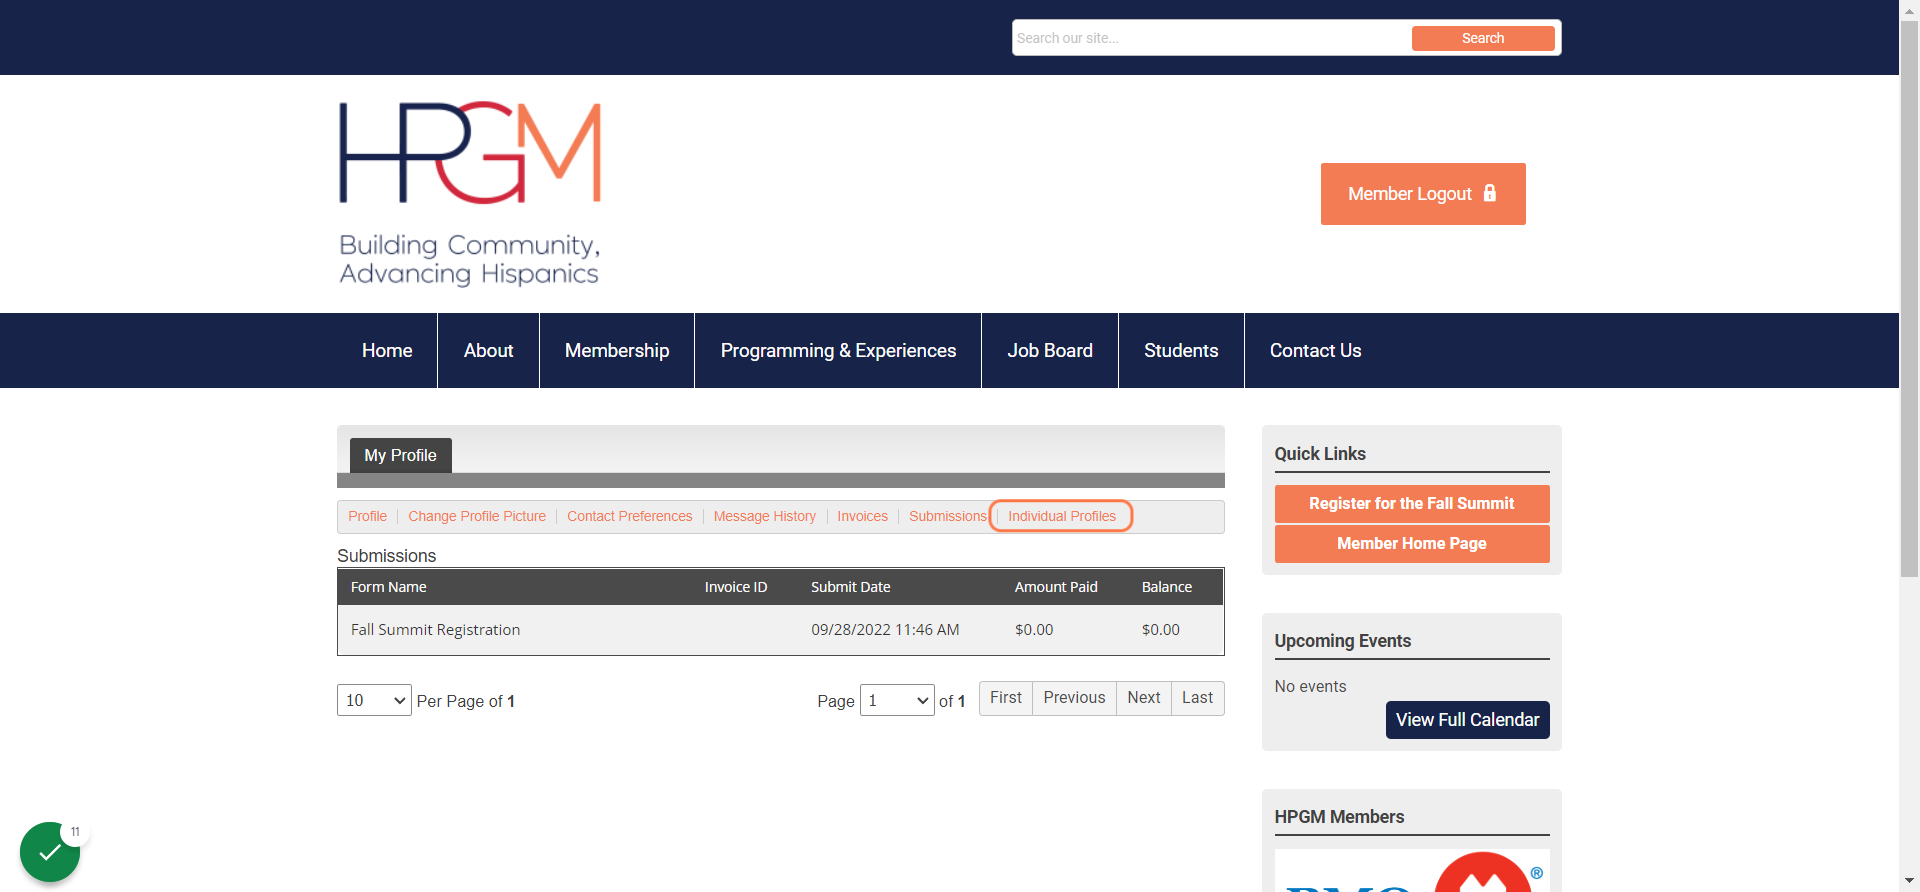1920x892 pixels.
Task: View Message History
Action: [764, 516]
